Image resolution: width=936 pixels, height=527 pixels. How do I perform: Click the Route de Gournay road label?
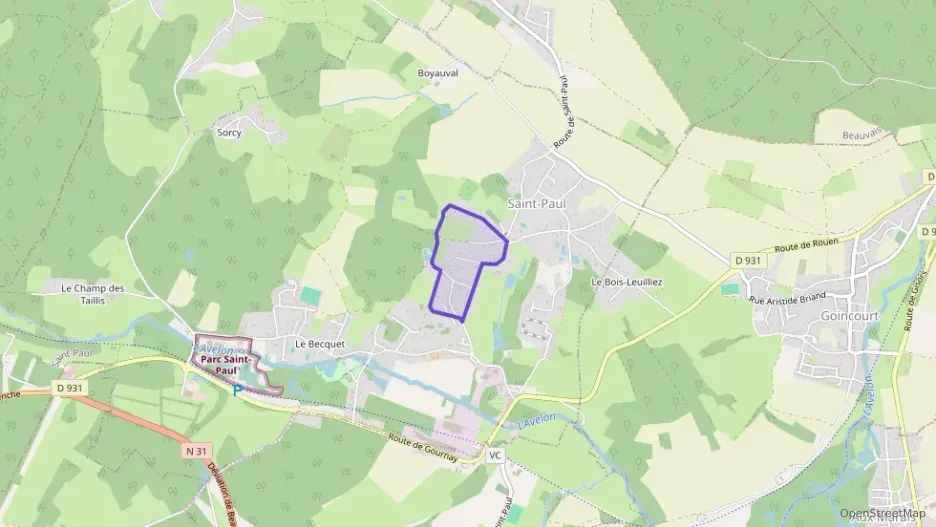coord(423,448)
